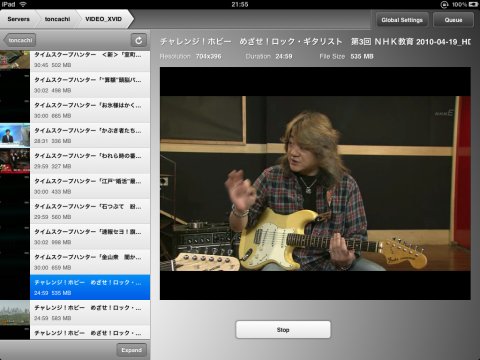Select the toncachi breadcrumb item

click(x=57, y=19)
